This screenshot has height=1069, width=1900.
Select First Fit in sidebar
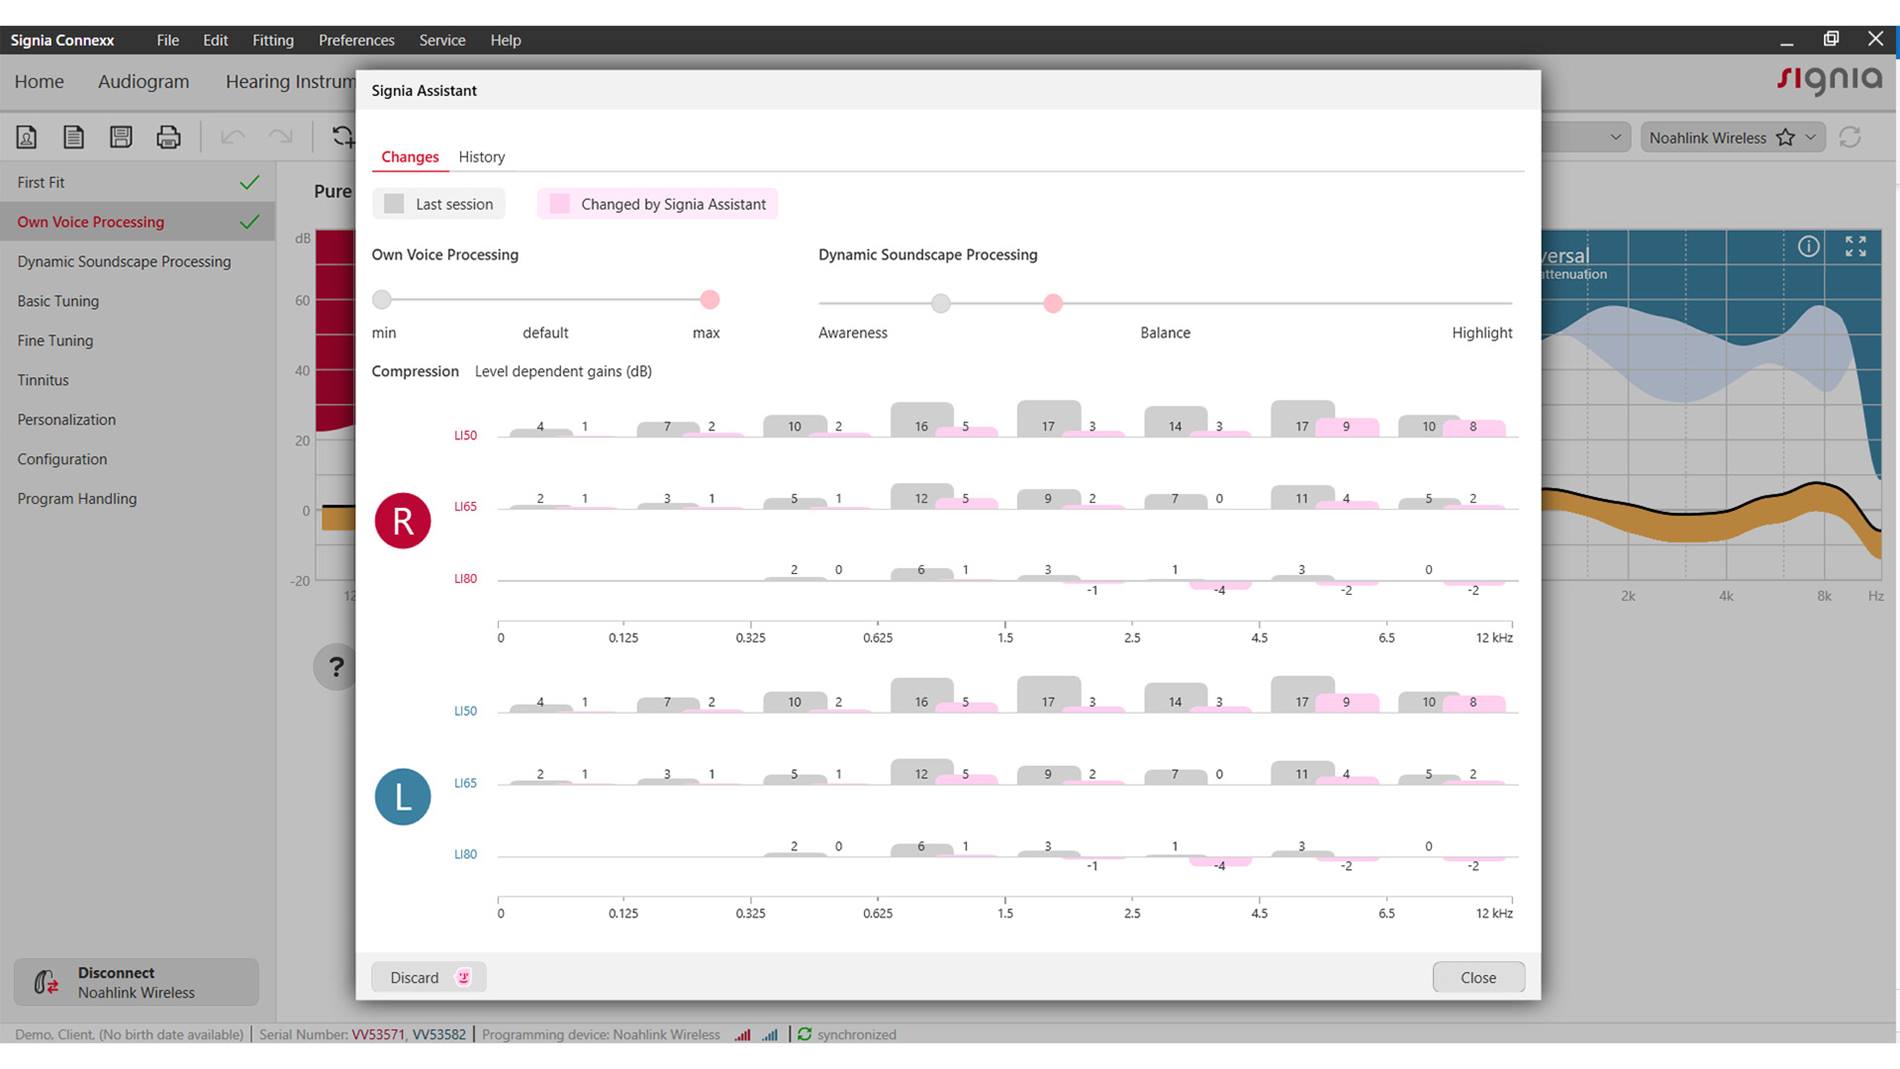pyautogui.click(x=137, y=182)
